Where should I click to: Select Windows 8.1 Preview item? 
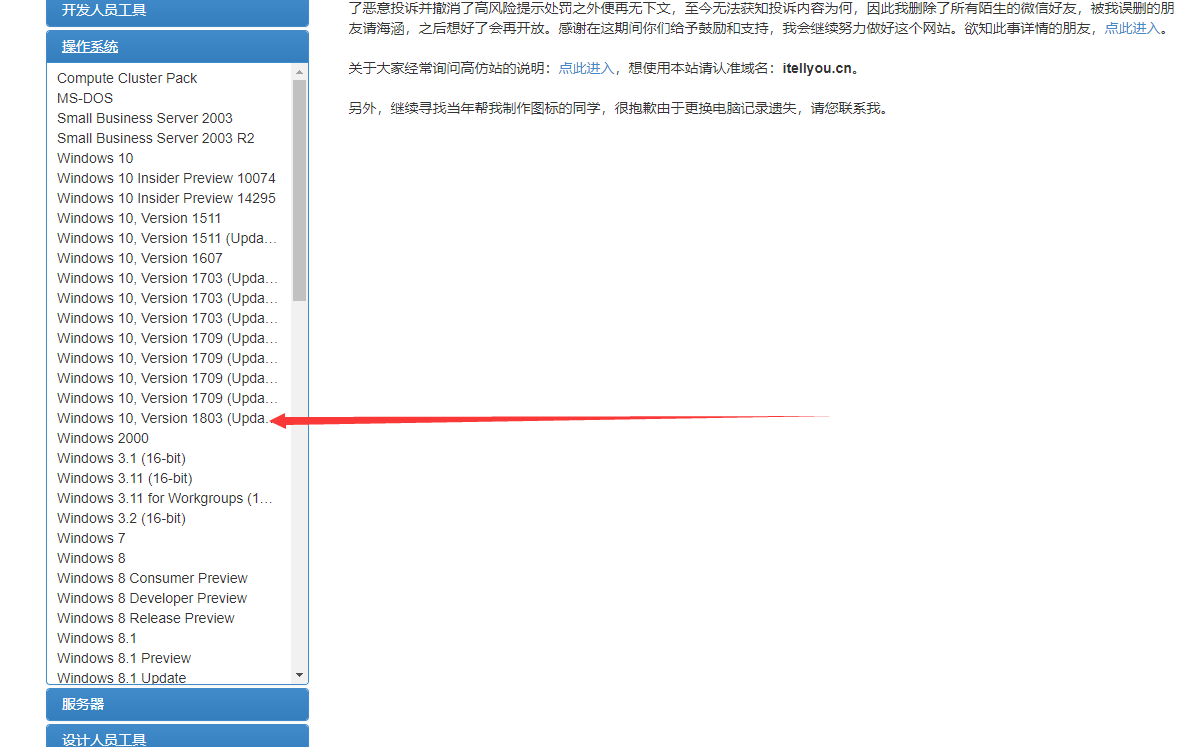click(124, 658)
